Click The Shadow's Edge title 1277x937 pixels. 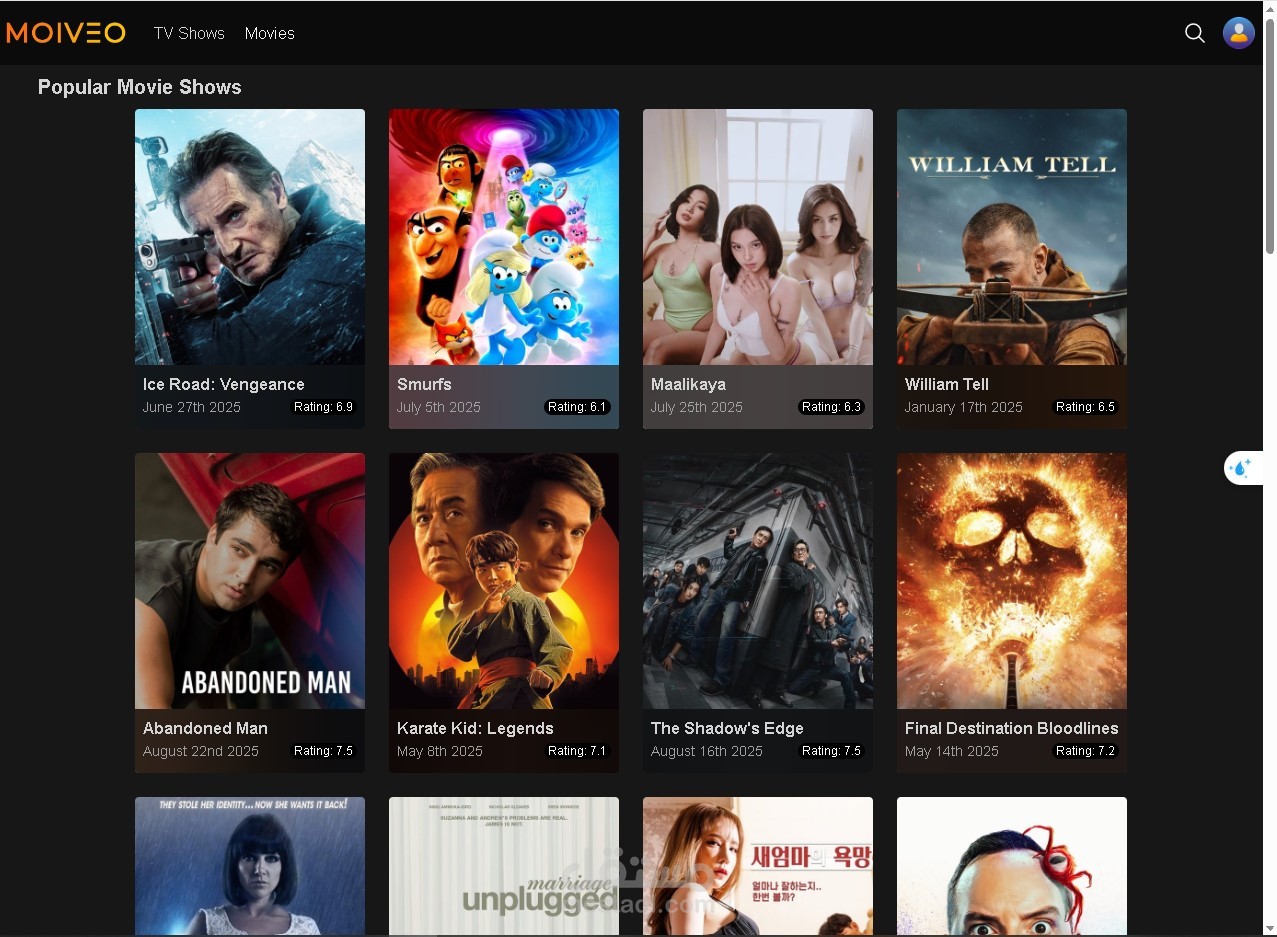(727, 728)
